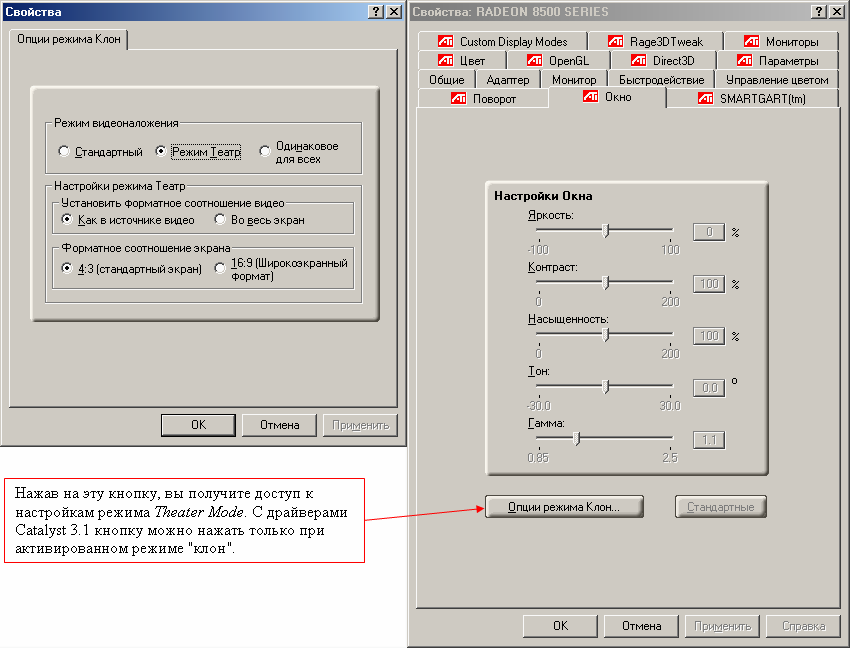Open the Монитор tab
Image resolution: width=850 pixels, height=648 pixels.
coord(574,80)
